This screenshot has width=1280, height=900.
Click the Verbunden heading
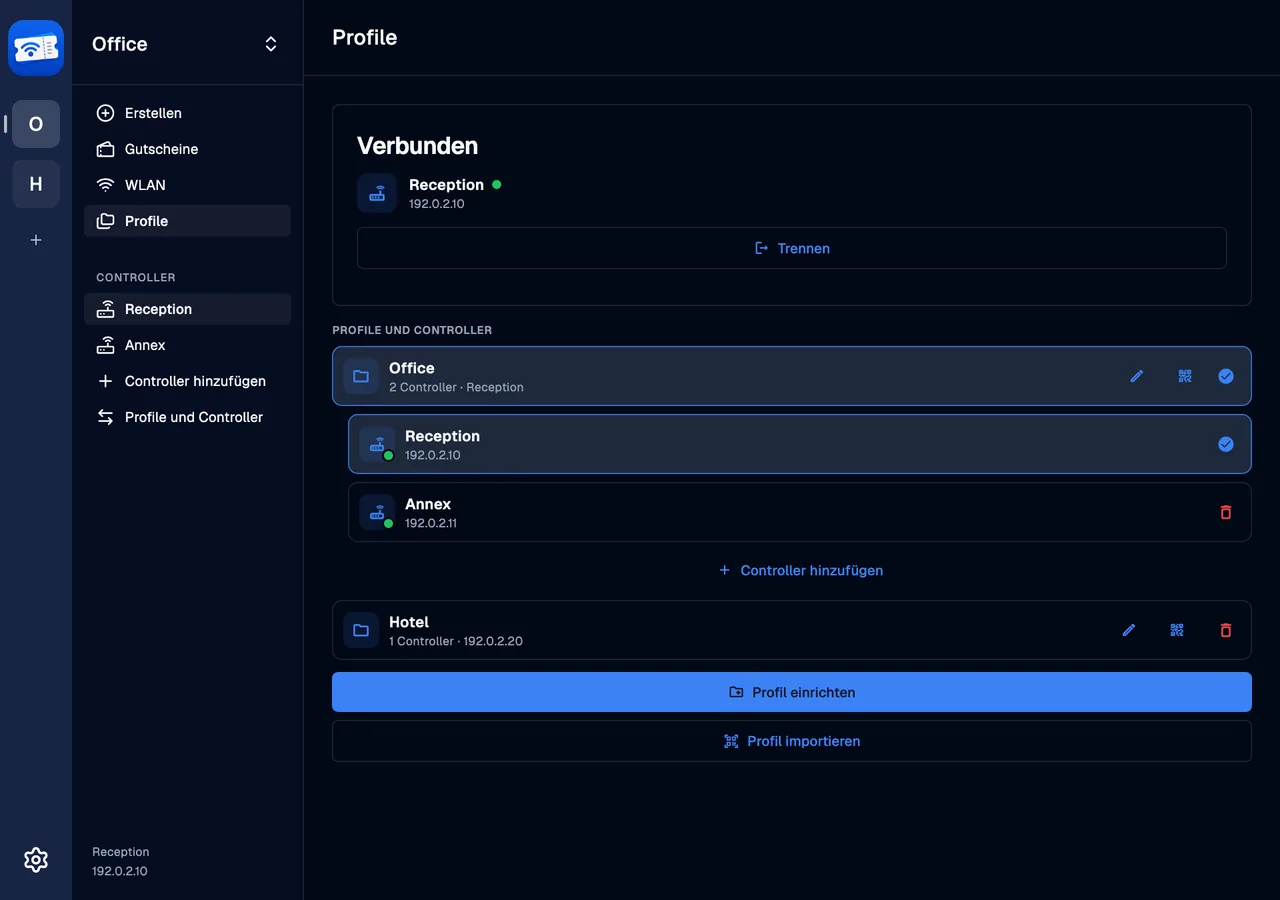[418, 145]
